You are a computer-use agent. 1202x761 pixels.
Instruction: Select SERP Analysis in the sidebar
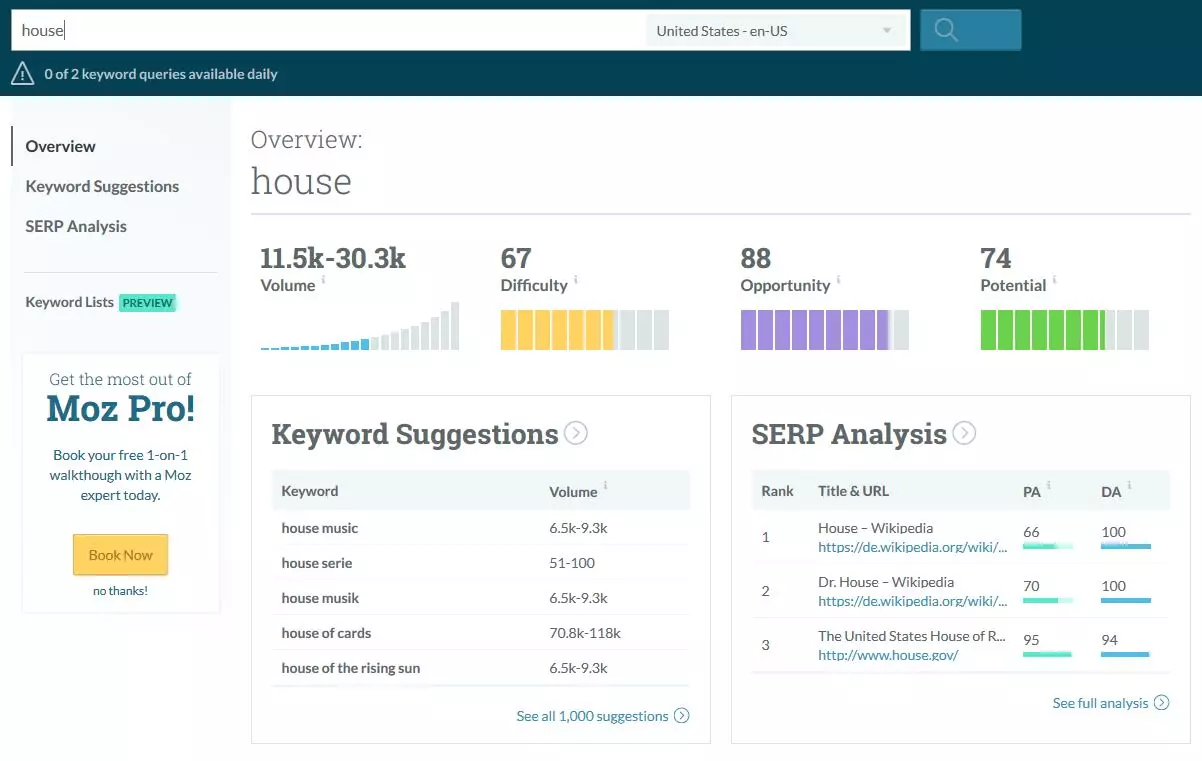coord(76,226)
